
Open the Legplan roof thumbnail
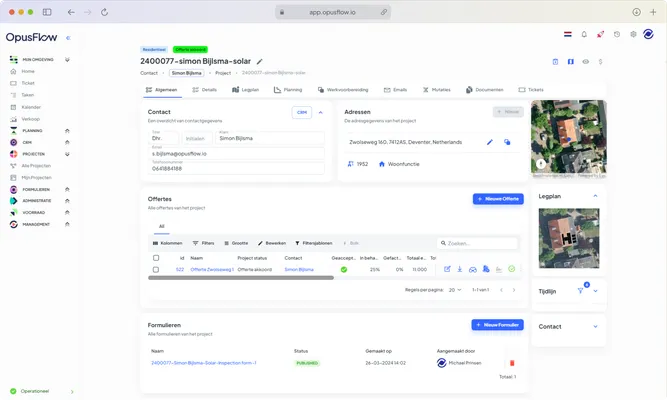(569, 238)
